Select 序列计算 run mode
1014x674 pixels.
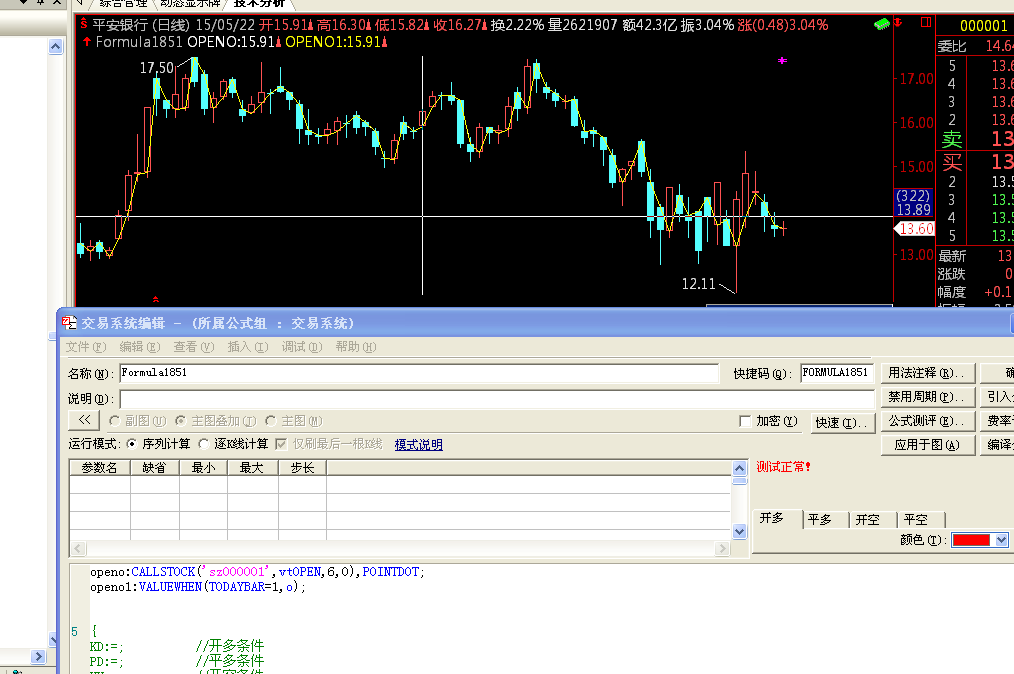pos(132,444)
